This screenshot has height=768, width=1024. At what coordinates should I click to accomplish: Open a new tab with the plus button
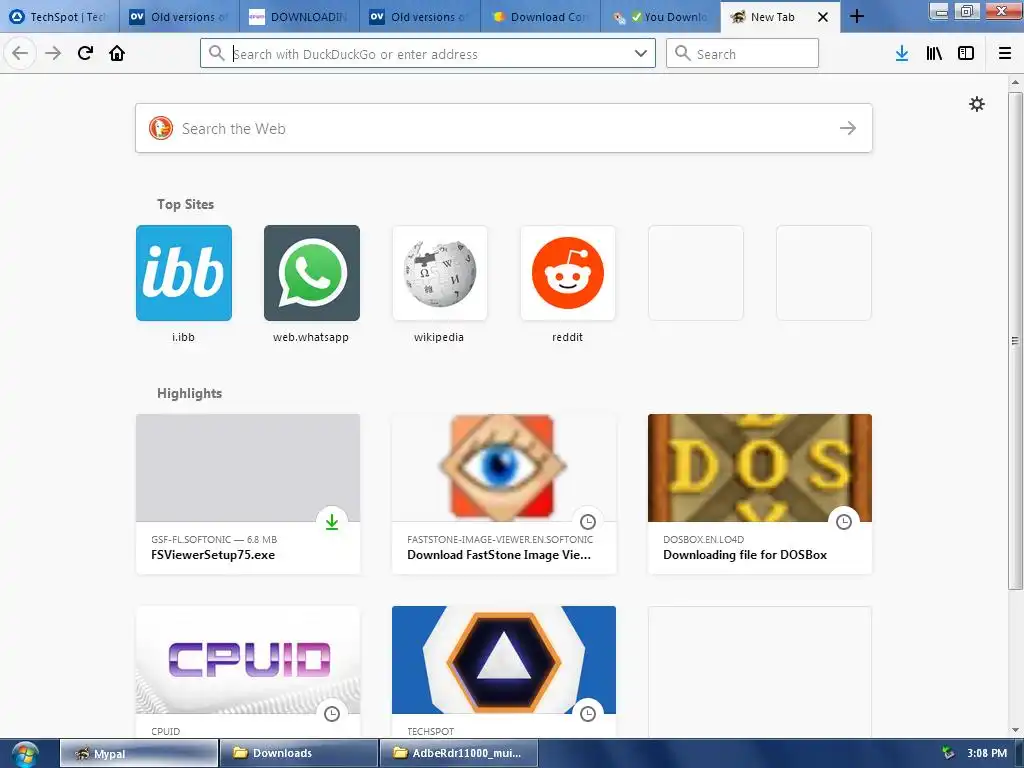click(x=857, y=16)
